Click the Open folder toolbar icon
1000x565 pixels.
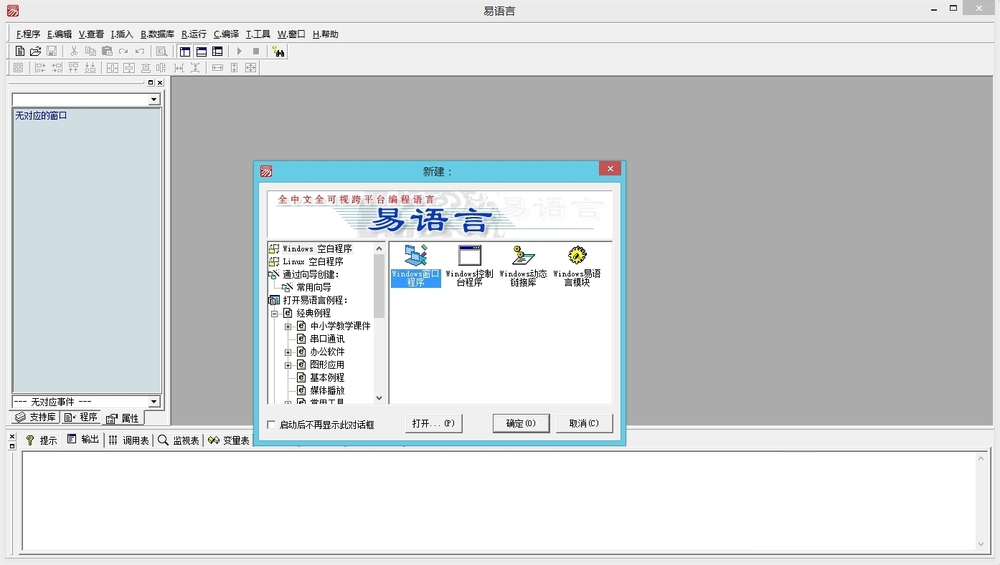pos(36,51)
